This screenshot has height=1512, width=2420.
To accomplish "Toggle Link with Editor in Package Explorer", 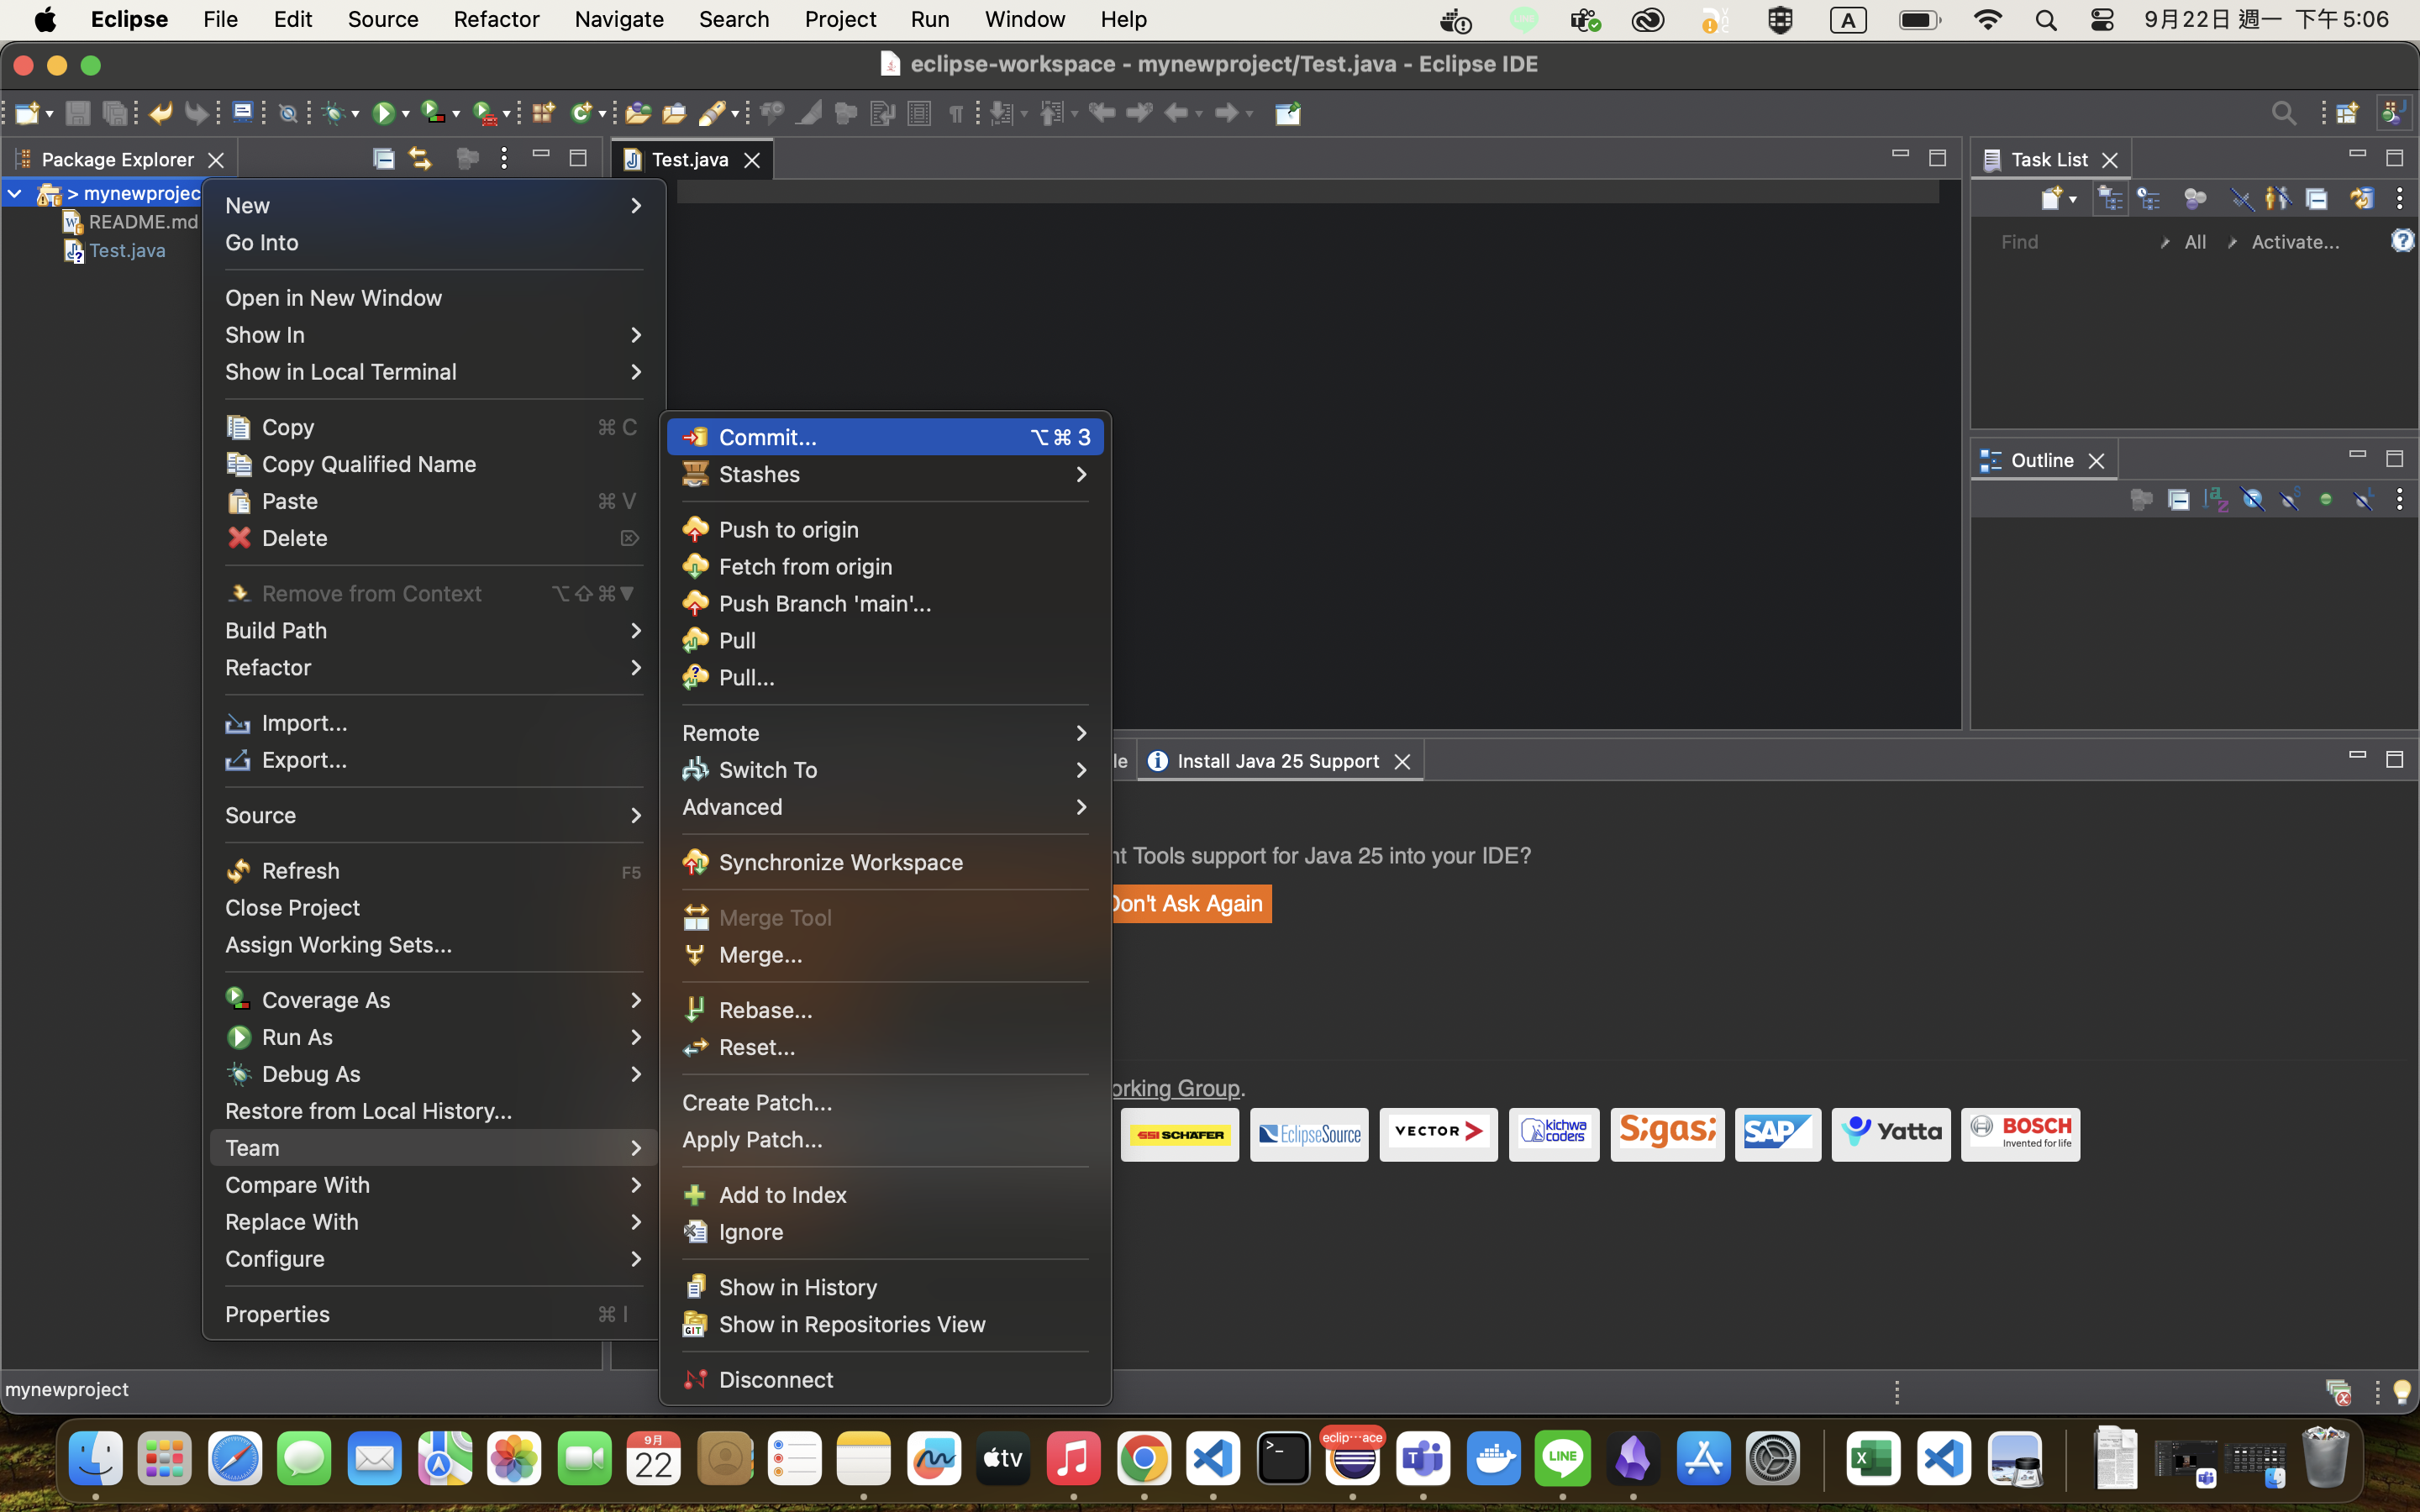I will pyautogui.click(x=420, y=158).
